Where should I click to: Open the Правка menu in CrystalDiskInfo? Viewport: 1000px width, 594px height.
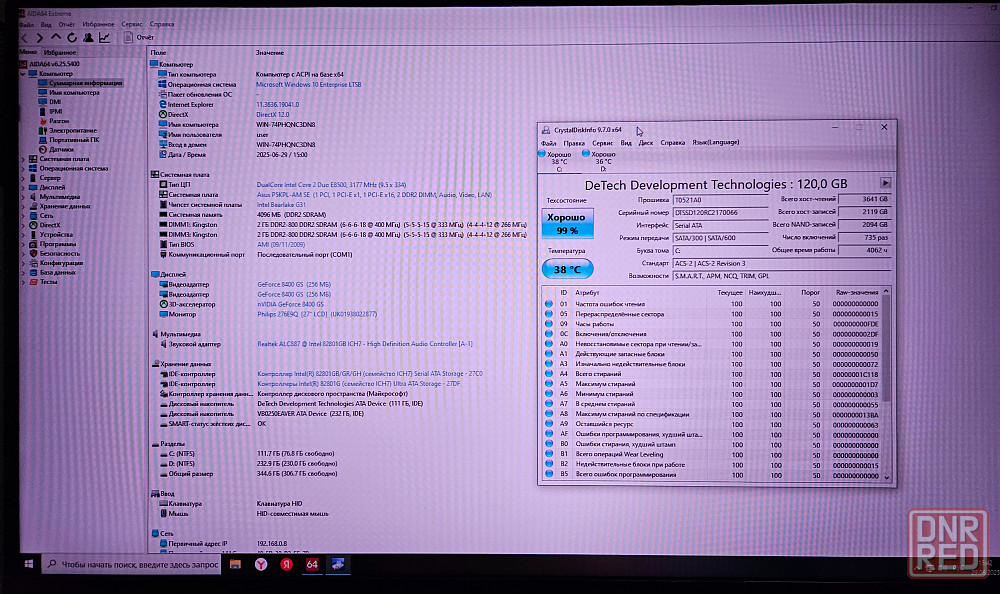tap(574, 143)
